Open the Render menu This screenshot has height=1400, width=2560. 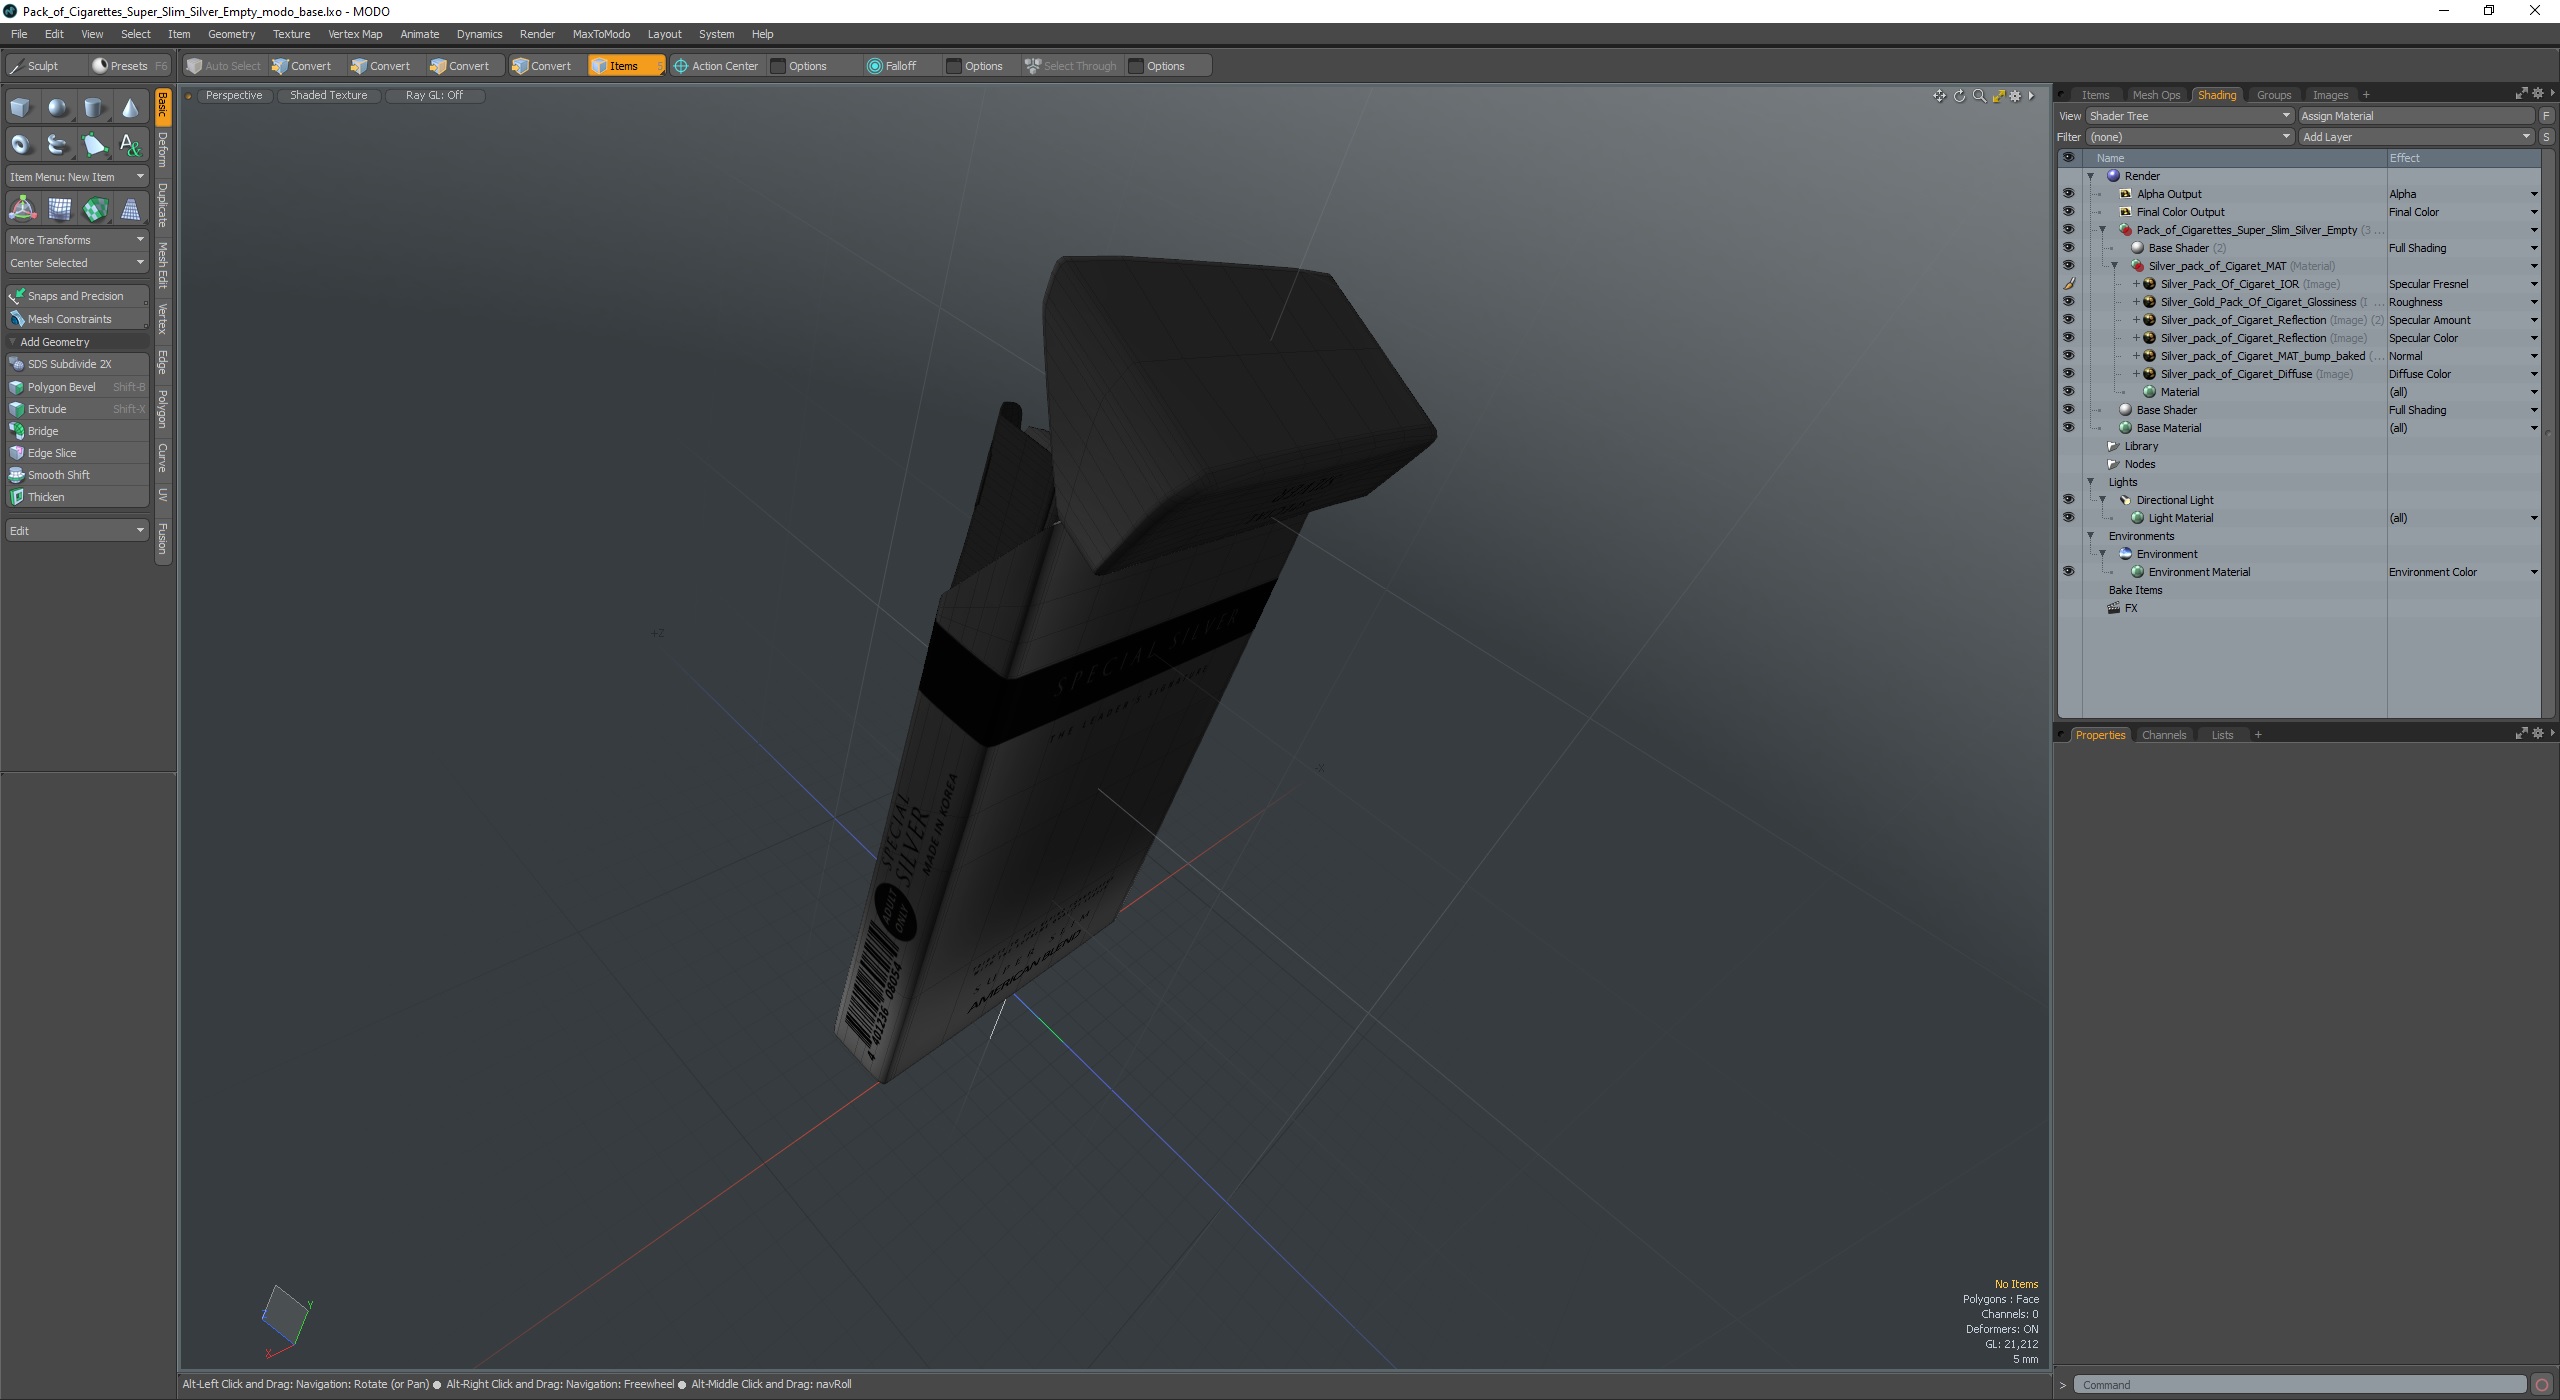(537, 34)
